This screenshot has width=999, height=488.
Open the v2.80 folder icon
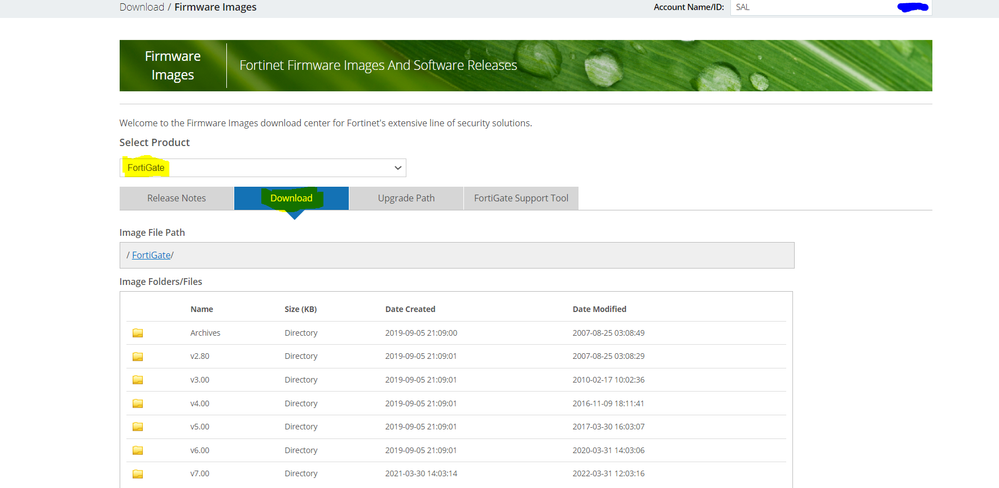[138, 357]
